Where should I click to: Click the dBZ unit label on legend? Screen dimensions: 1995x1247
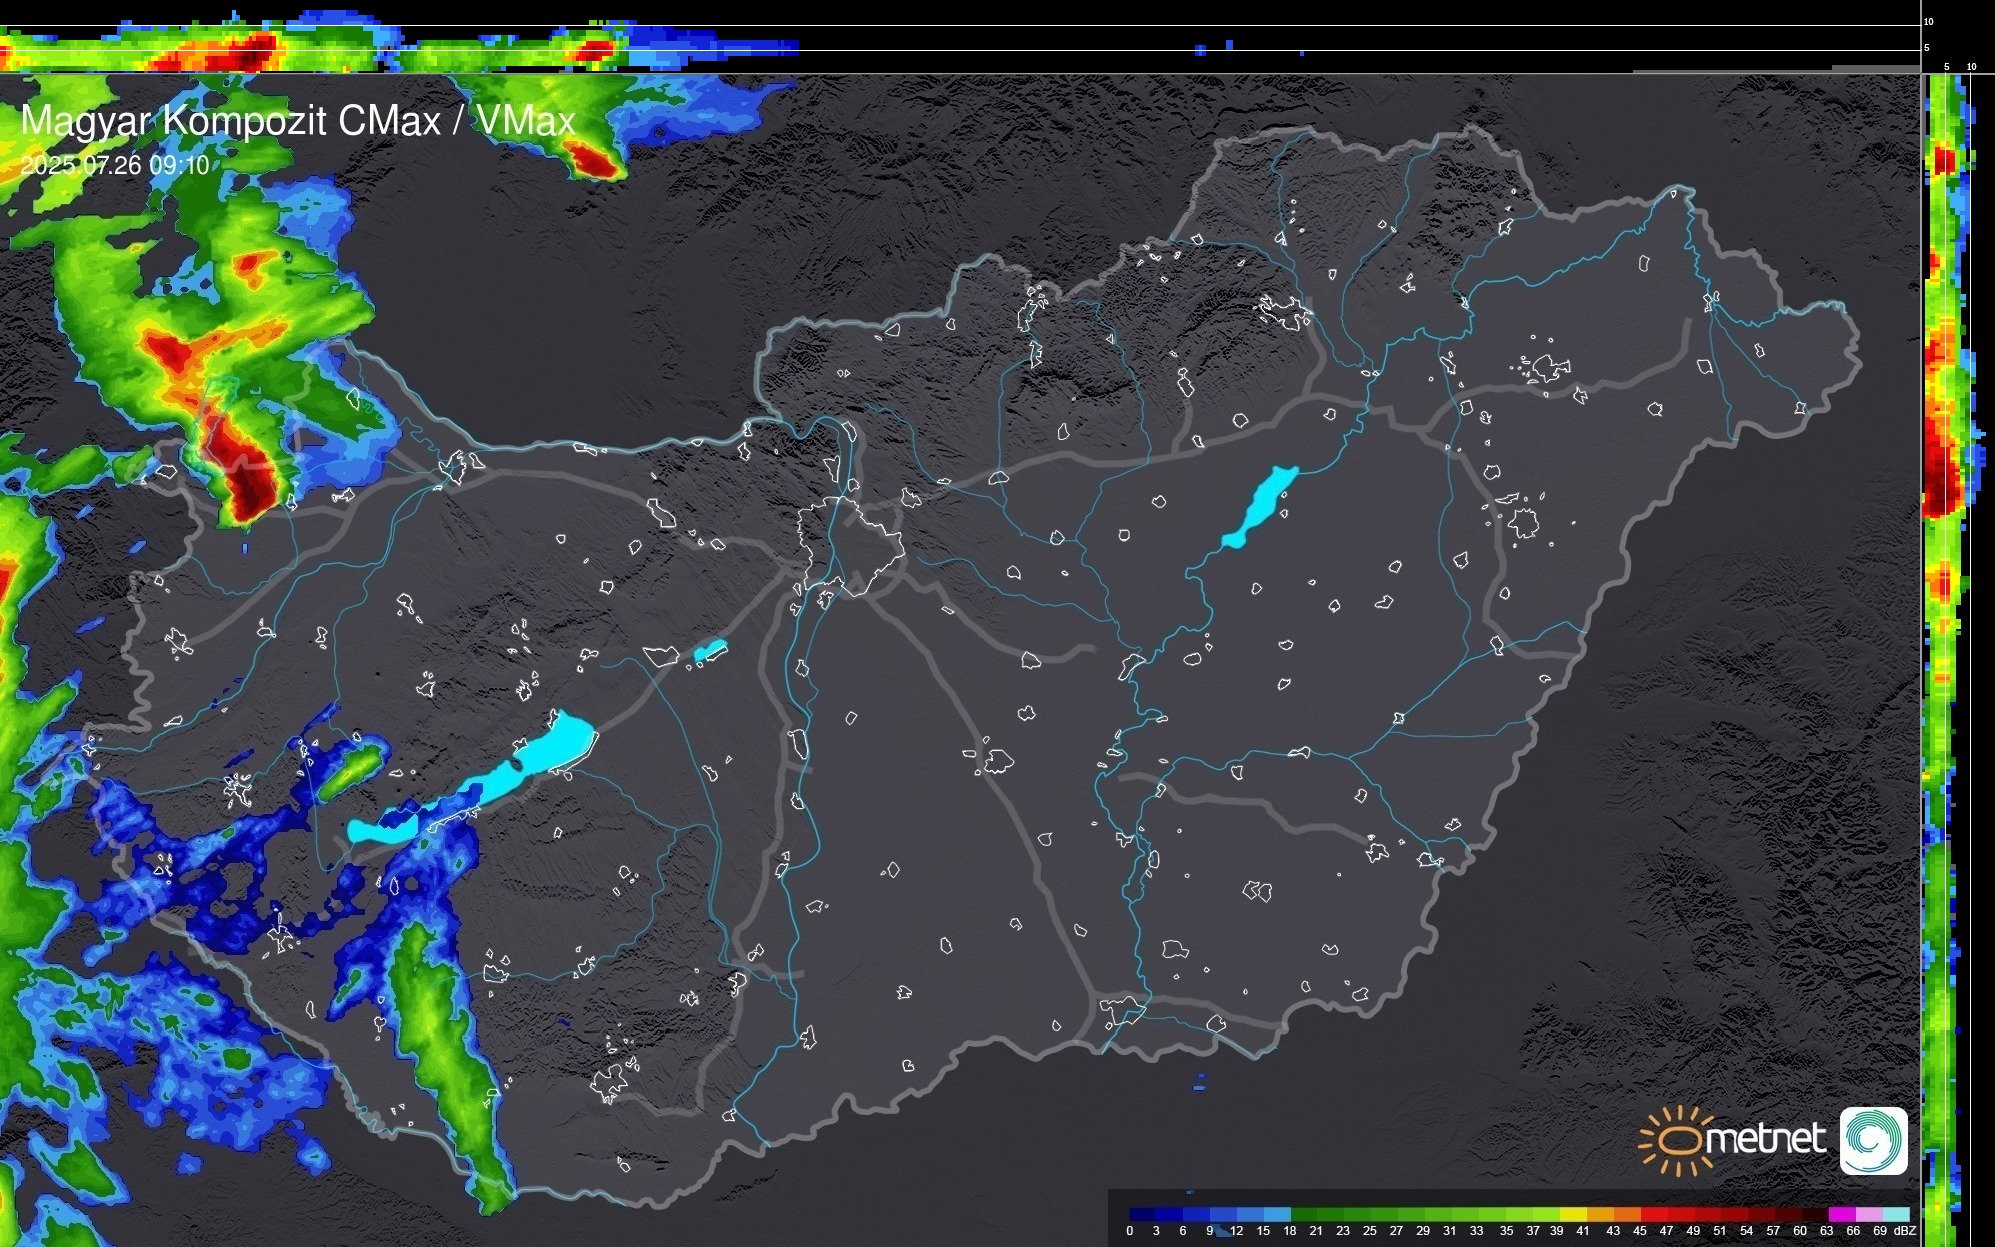point(1905,1231)
